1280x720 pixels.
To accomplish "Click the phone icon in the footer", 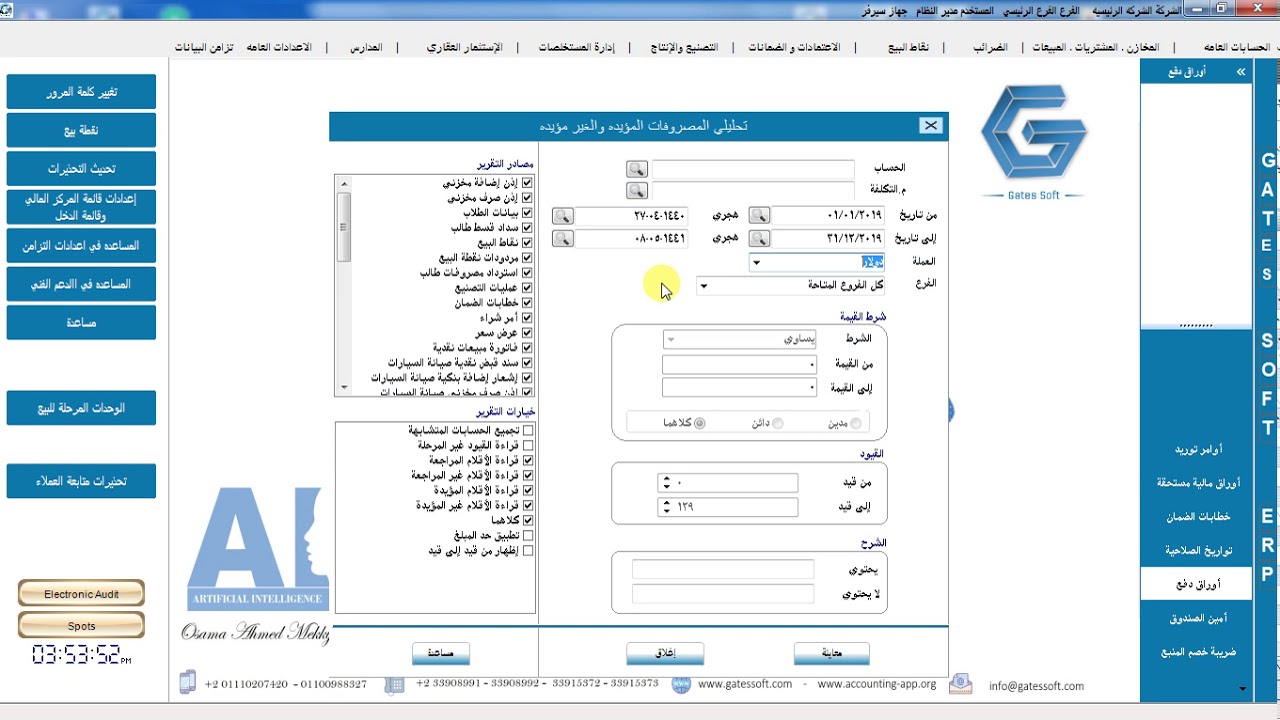I will click(187, 683).
